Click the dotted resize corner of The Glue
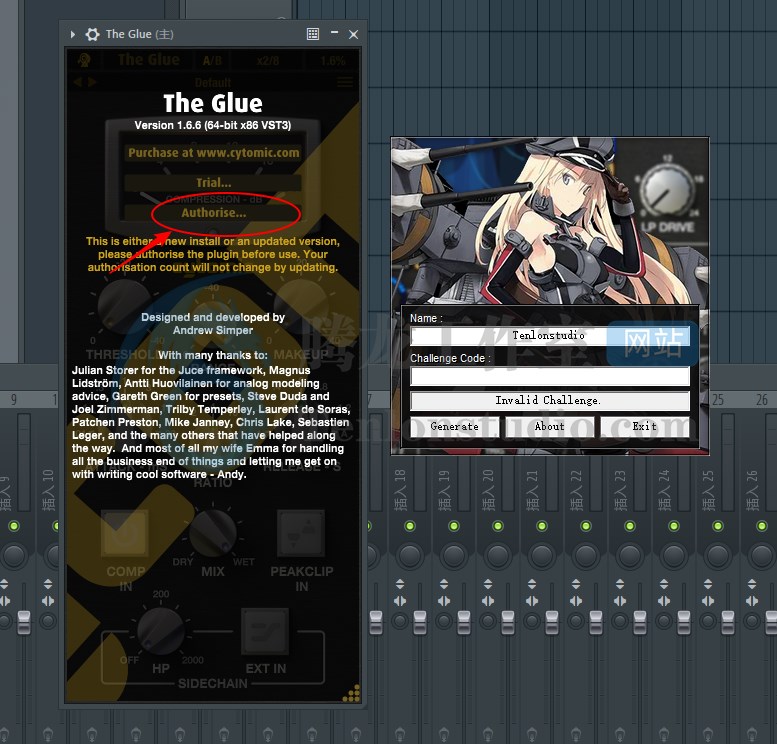The width and height of the screenshot is (777, 744). pyautogui.click(x=352, y=694)
